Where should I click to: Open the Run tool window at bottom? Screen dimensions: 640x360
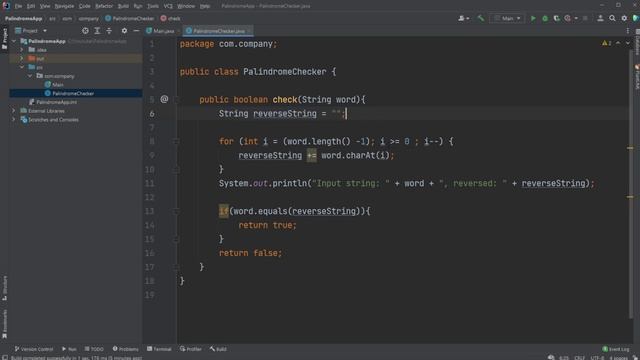click(x=69, y=349)
